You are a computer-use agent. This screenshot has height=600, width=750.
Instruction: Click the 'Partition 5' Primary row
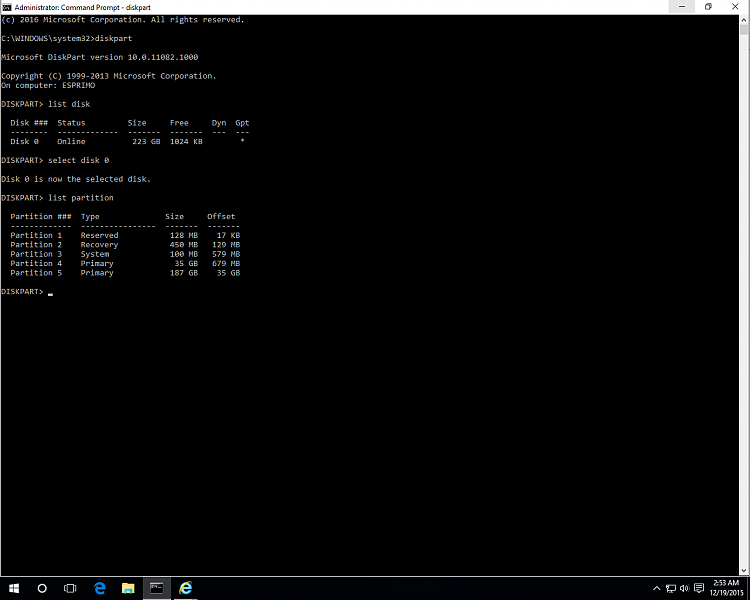coord(125,273)
